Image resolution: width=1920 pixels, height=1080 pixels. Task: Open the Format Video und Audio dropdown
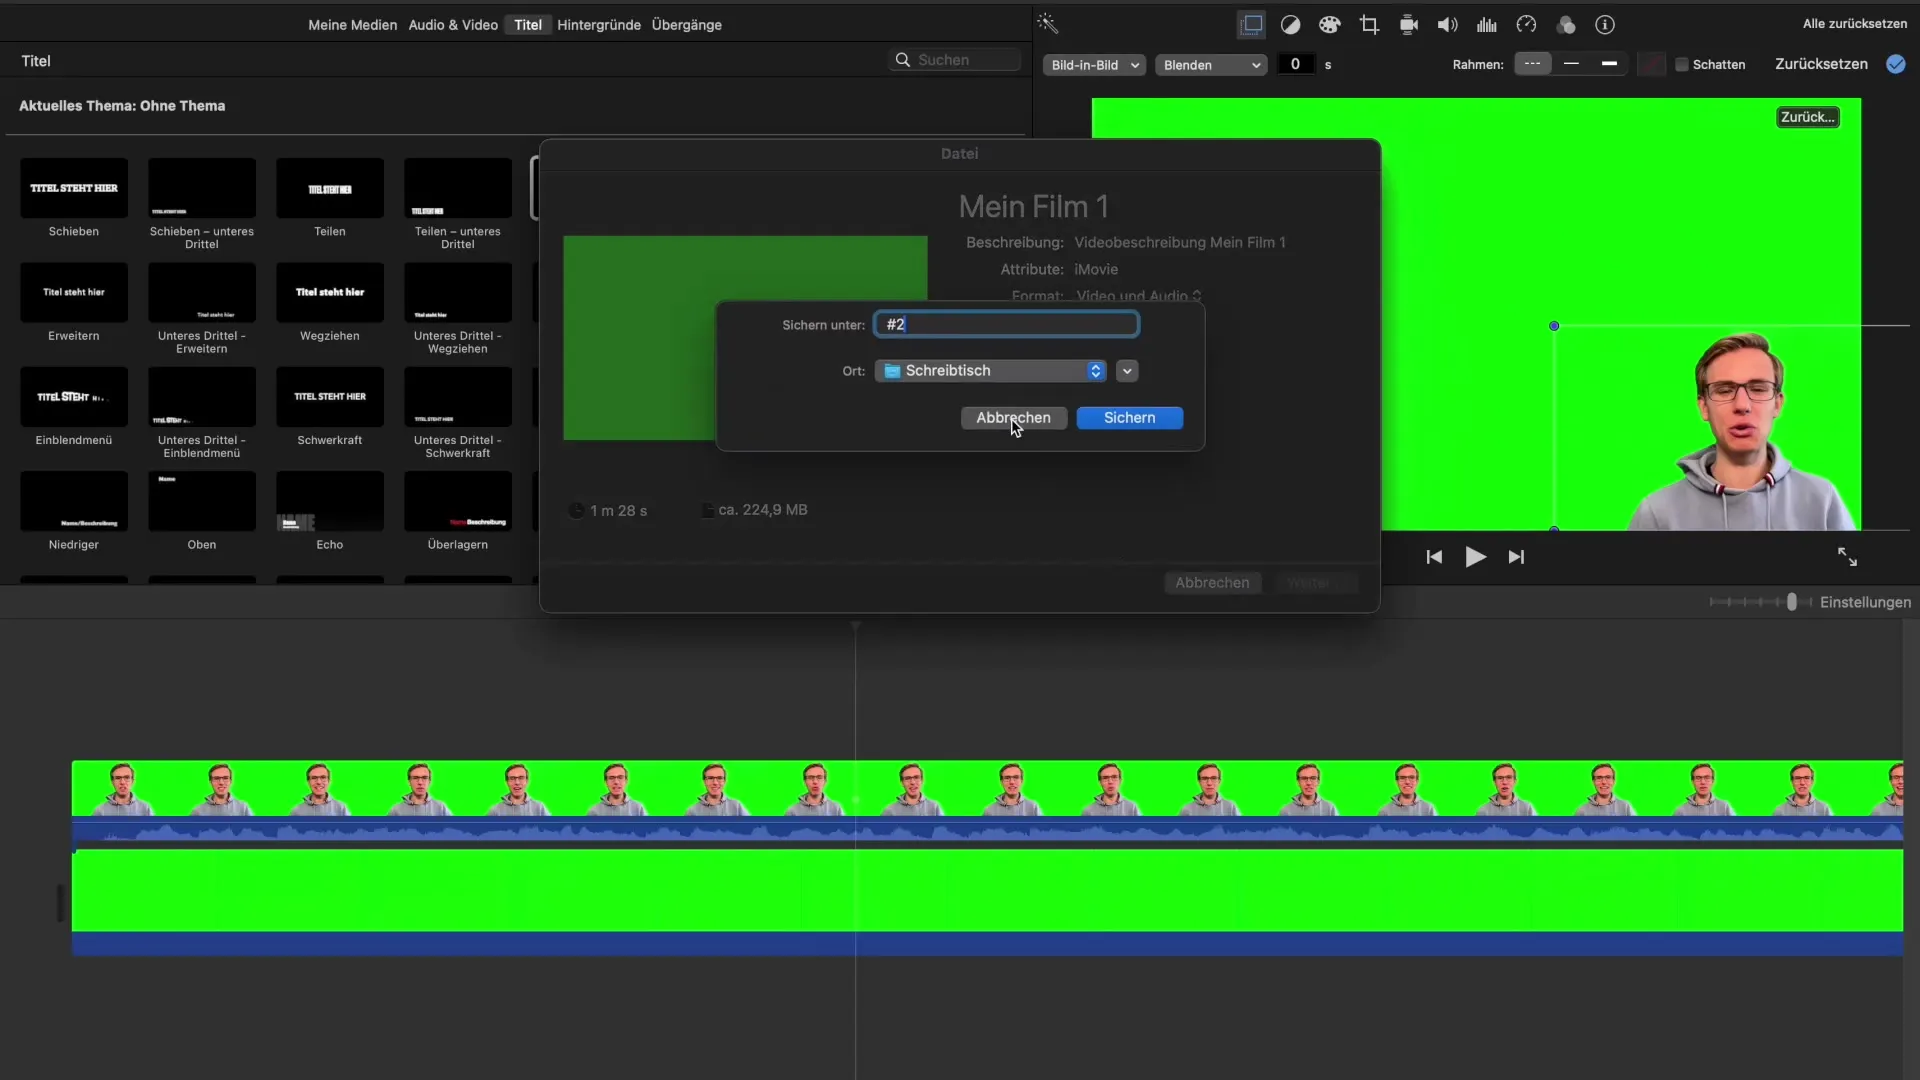pos(1138,296)
